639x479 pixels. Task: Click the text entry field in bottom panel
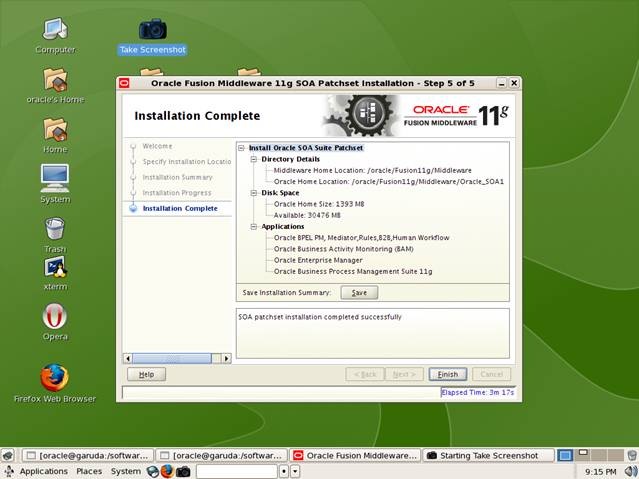236,472
